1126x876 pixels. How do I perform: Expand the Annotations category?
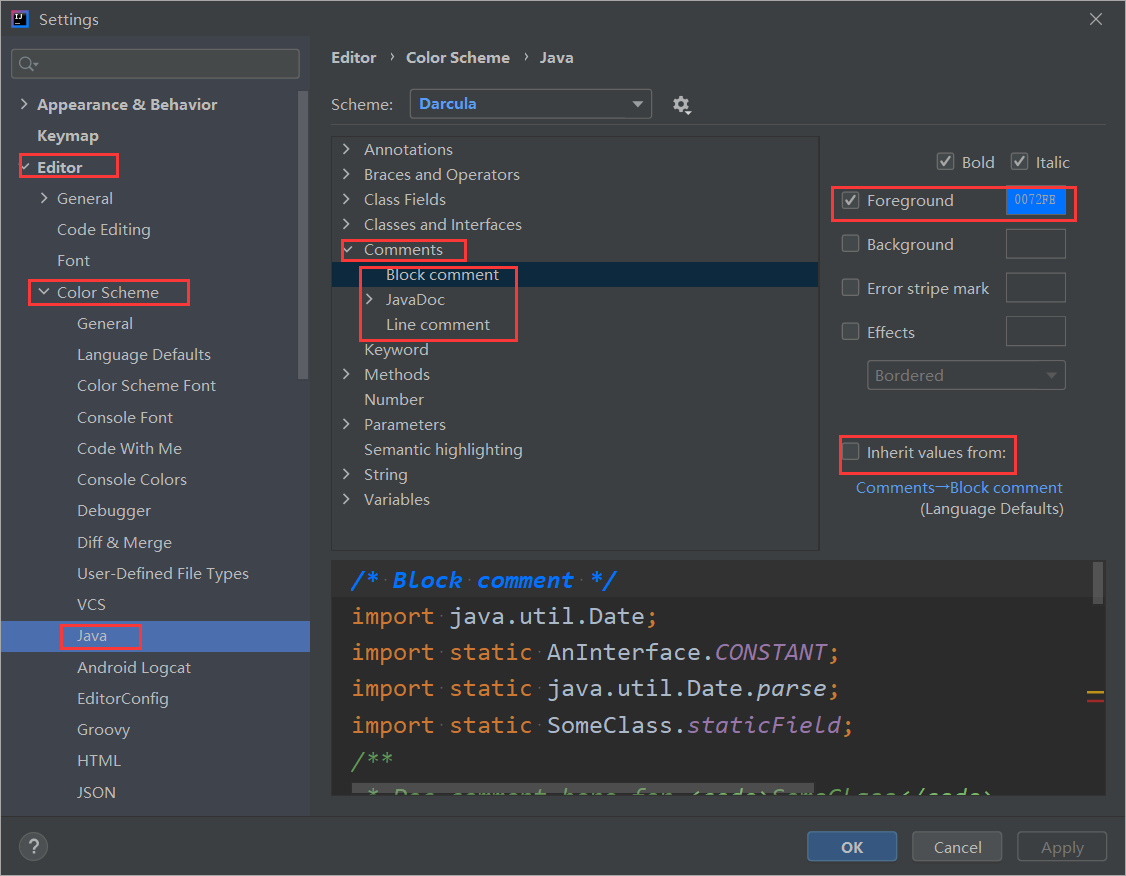347,149
